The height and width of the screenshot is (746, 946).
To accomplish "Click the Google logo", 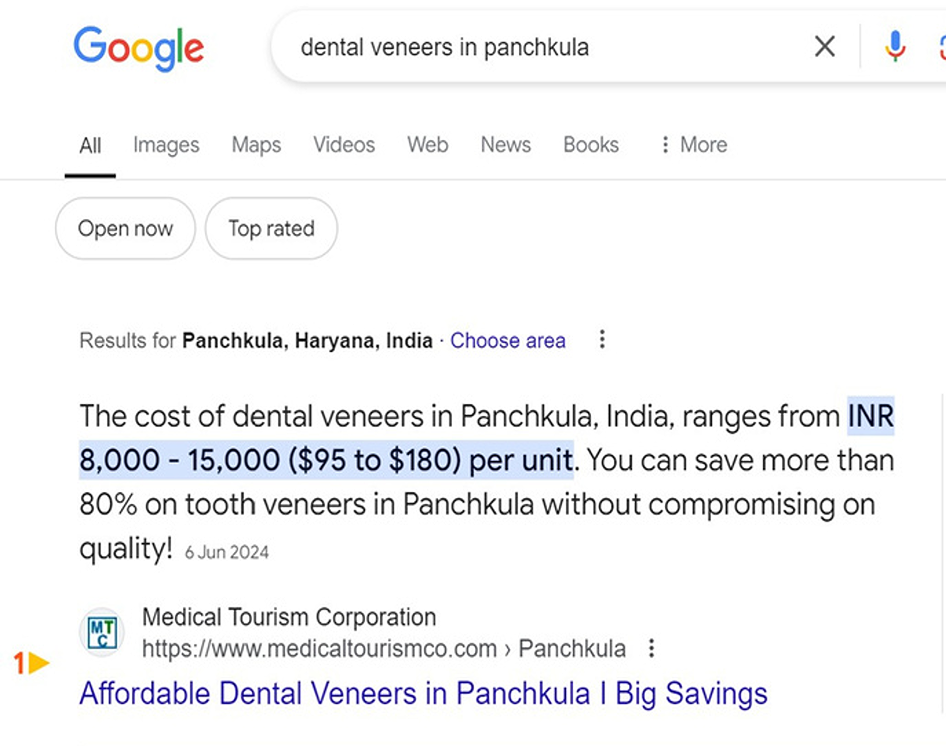I will click(138, 47).
